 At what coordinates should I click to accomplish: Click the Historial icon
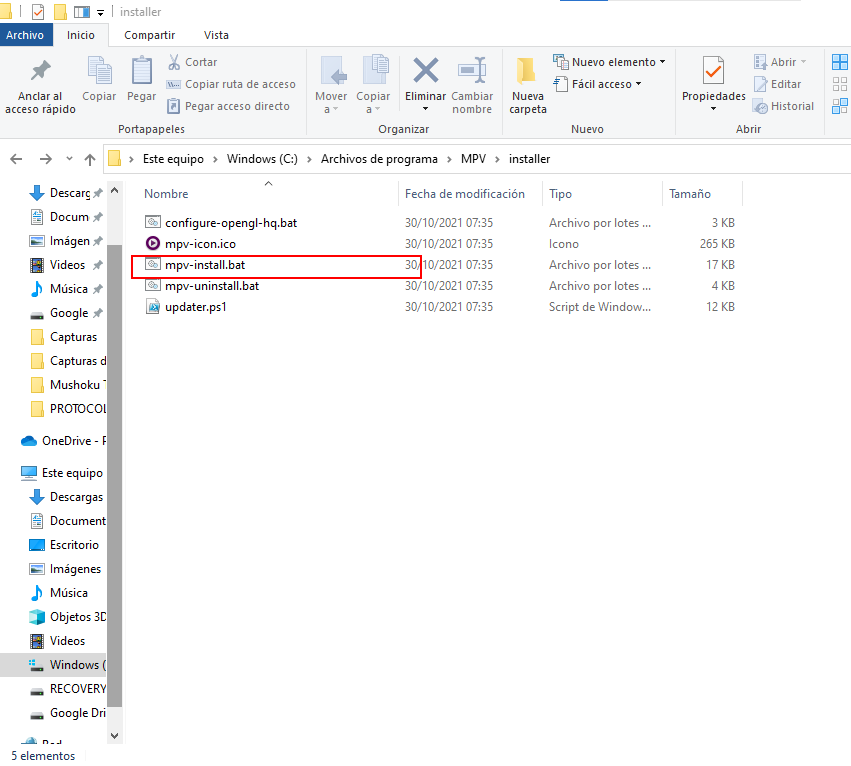[783, 105]
